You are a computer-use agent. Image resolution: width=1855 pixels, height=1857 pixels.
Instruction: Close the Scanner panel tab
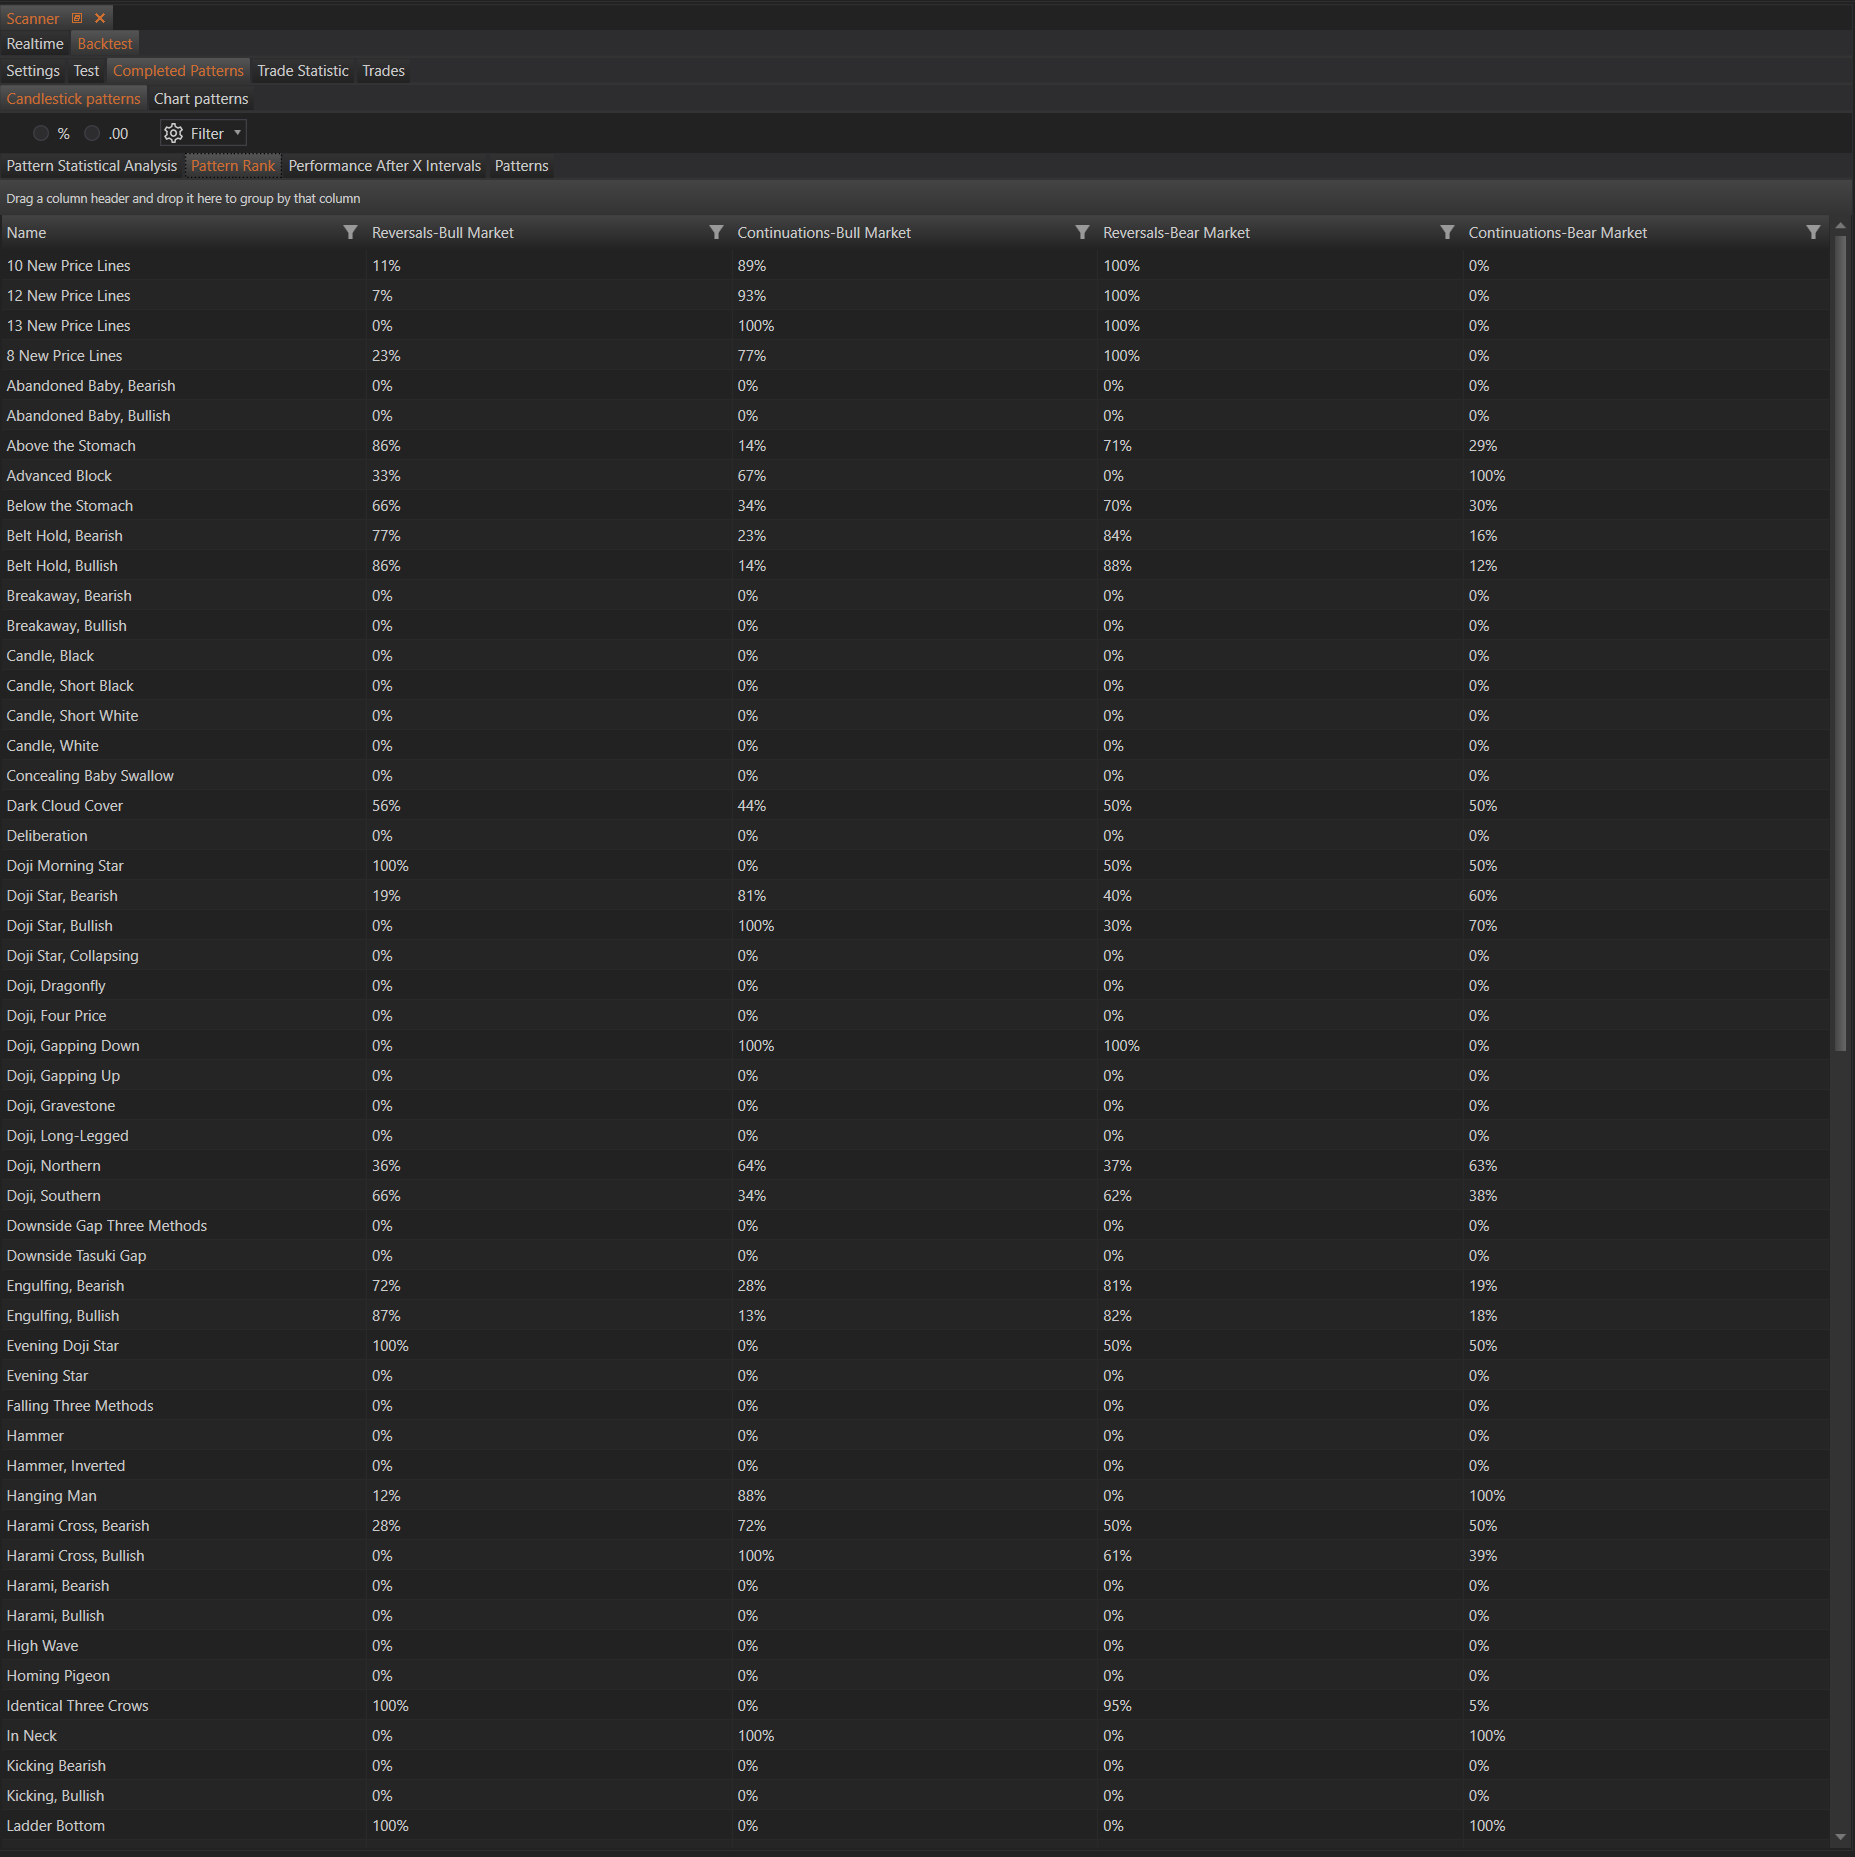tap(100, 18)
